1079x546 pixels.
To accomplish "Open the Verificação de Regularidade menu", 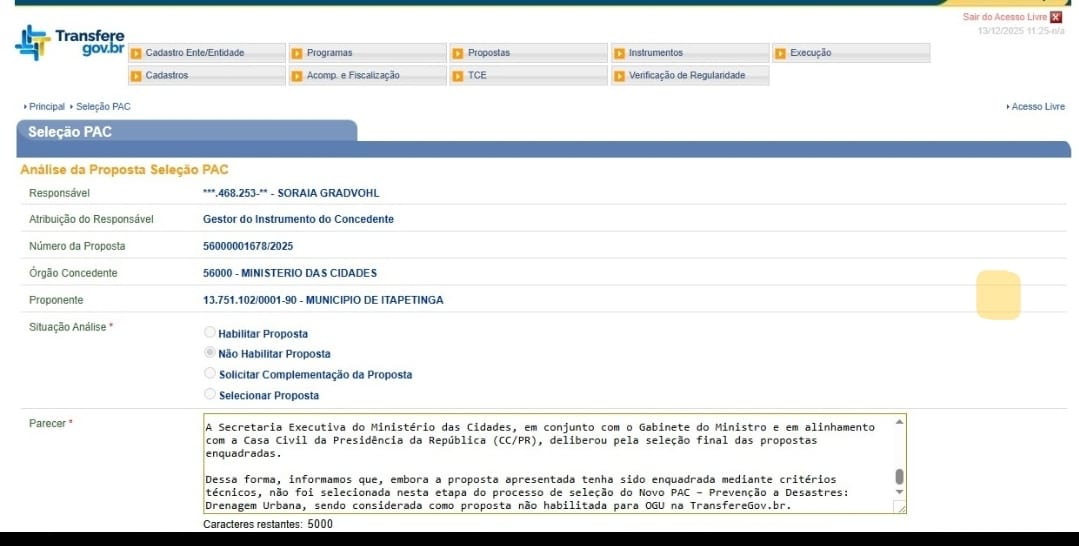I will pyautogui.click(x=686, y=76).
